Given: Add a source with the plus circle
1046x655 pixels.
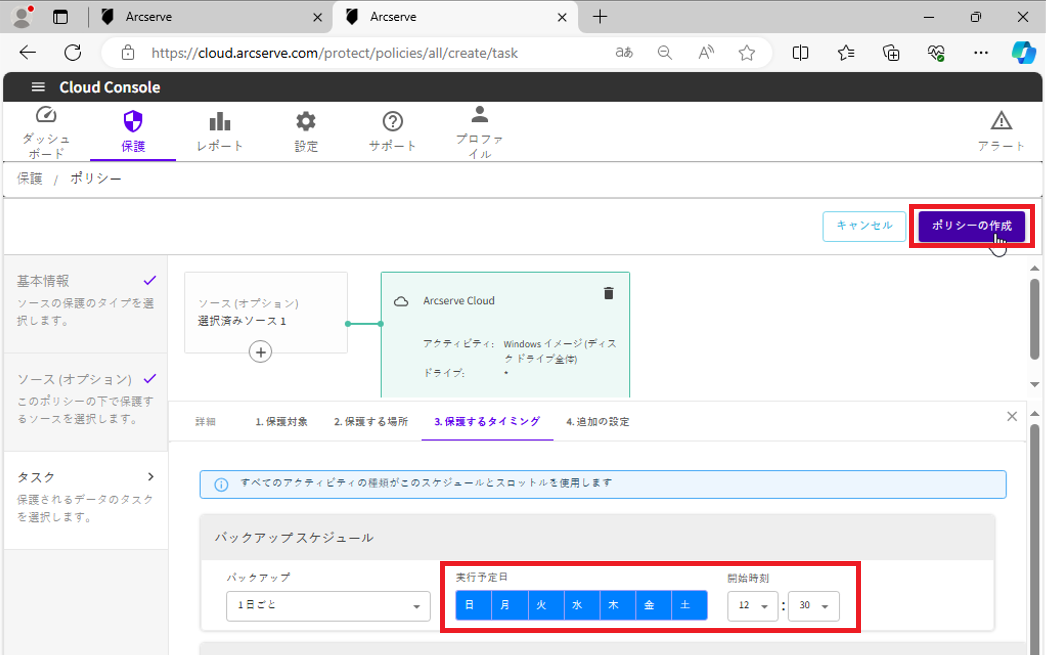Looking at the screenshot, I should coord(260,352).
